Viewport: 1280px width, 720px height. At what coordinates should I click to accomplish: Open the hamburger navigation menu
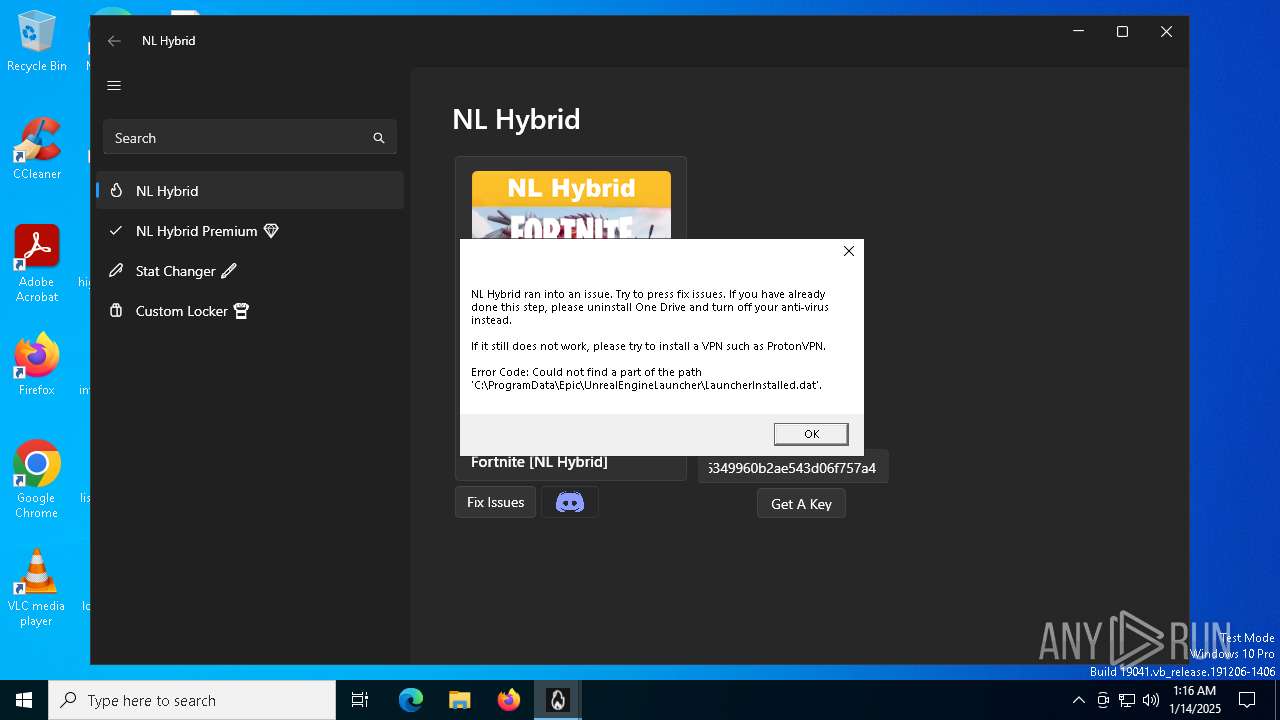[114, 86]
